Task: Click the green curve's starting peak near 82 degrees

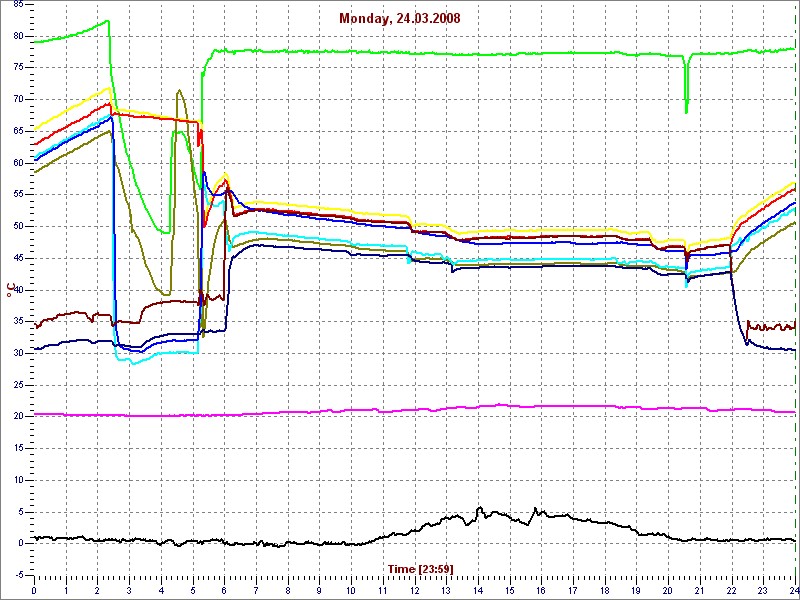Action: (x=108, y=21)
